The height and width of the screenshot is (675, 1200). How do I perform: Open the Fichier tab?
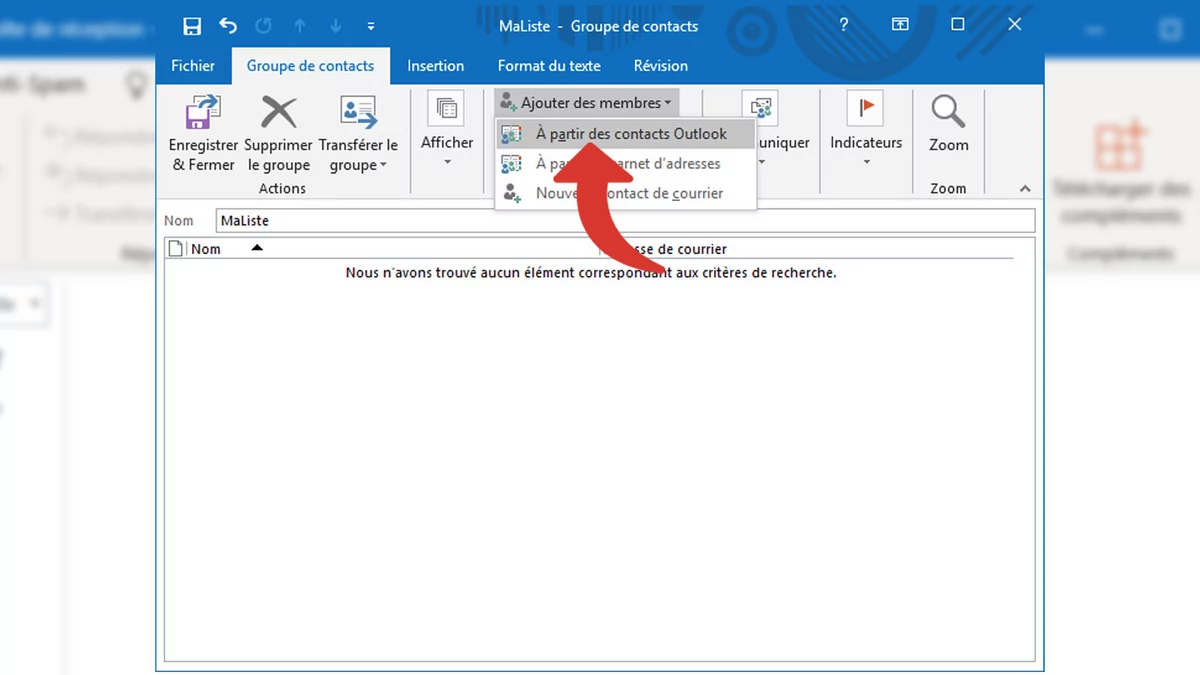(x=193, y=66)
